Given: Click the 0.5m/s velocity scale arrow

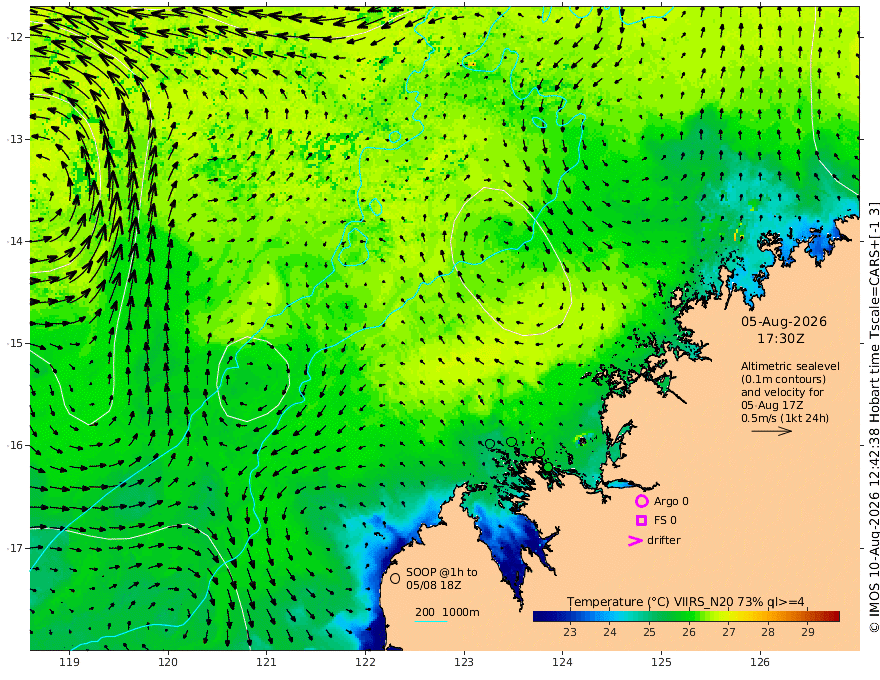Looking at the screenshot, I should pyautogui.click(x=772, y=431).
